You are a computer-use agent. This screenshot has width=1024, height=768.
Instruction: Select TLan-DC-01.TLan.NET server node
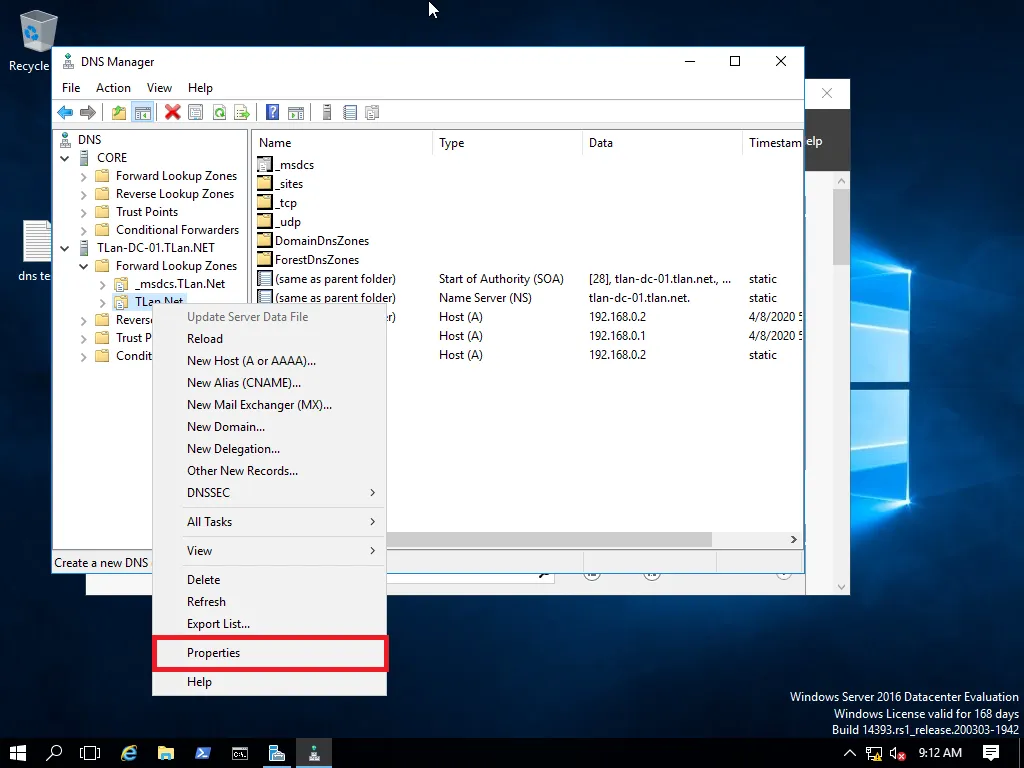pyautogui.click(x=155, y=248)
